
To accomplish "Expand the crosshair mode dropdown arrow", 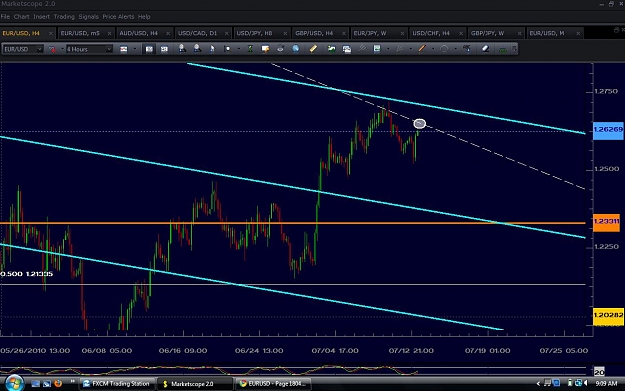I will [238, 49].
